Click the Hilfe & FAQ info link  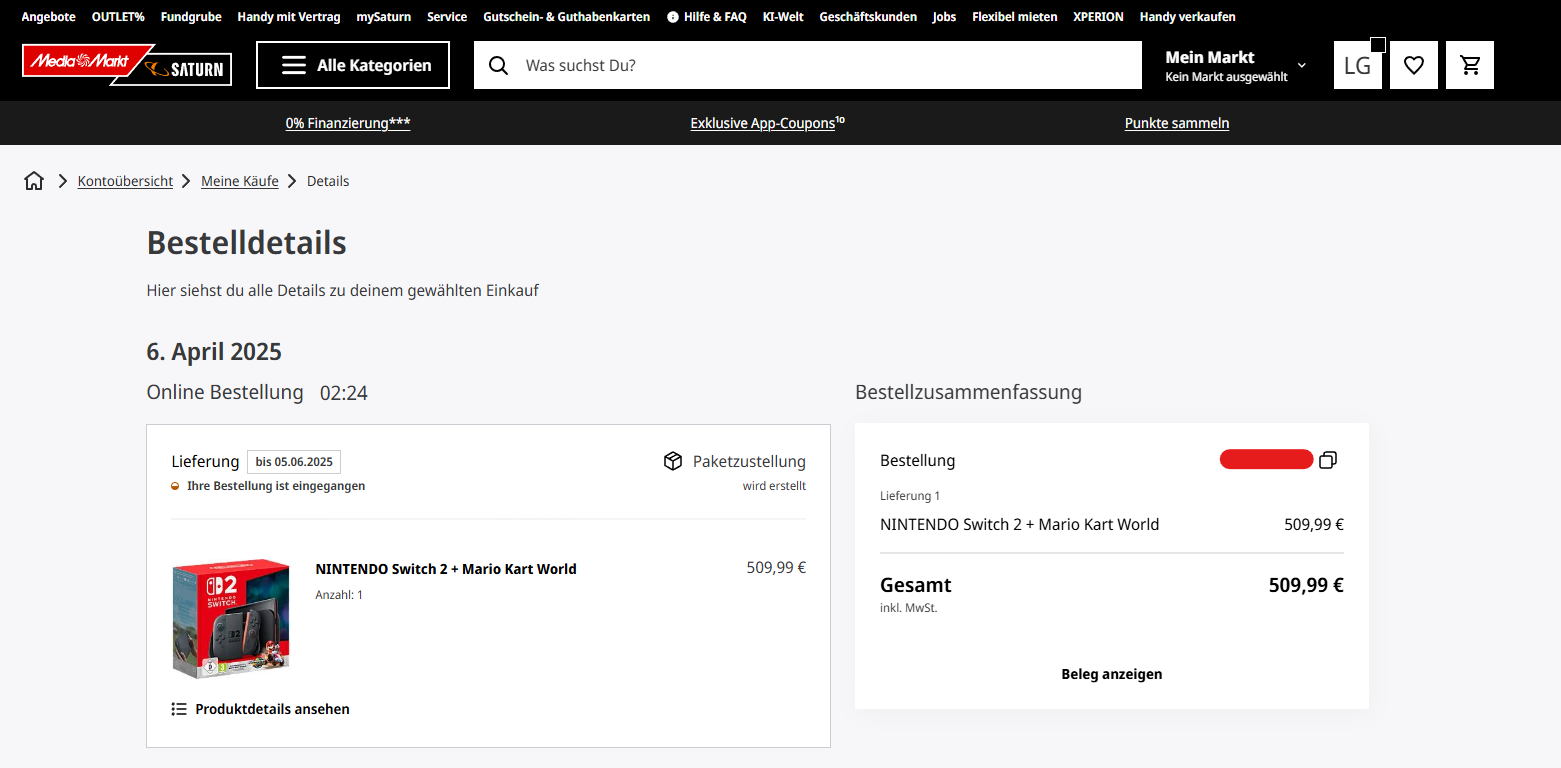tap(706, 17)
